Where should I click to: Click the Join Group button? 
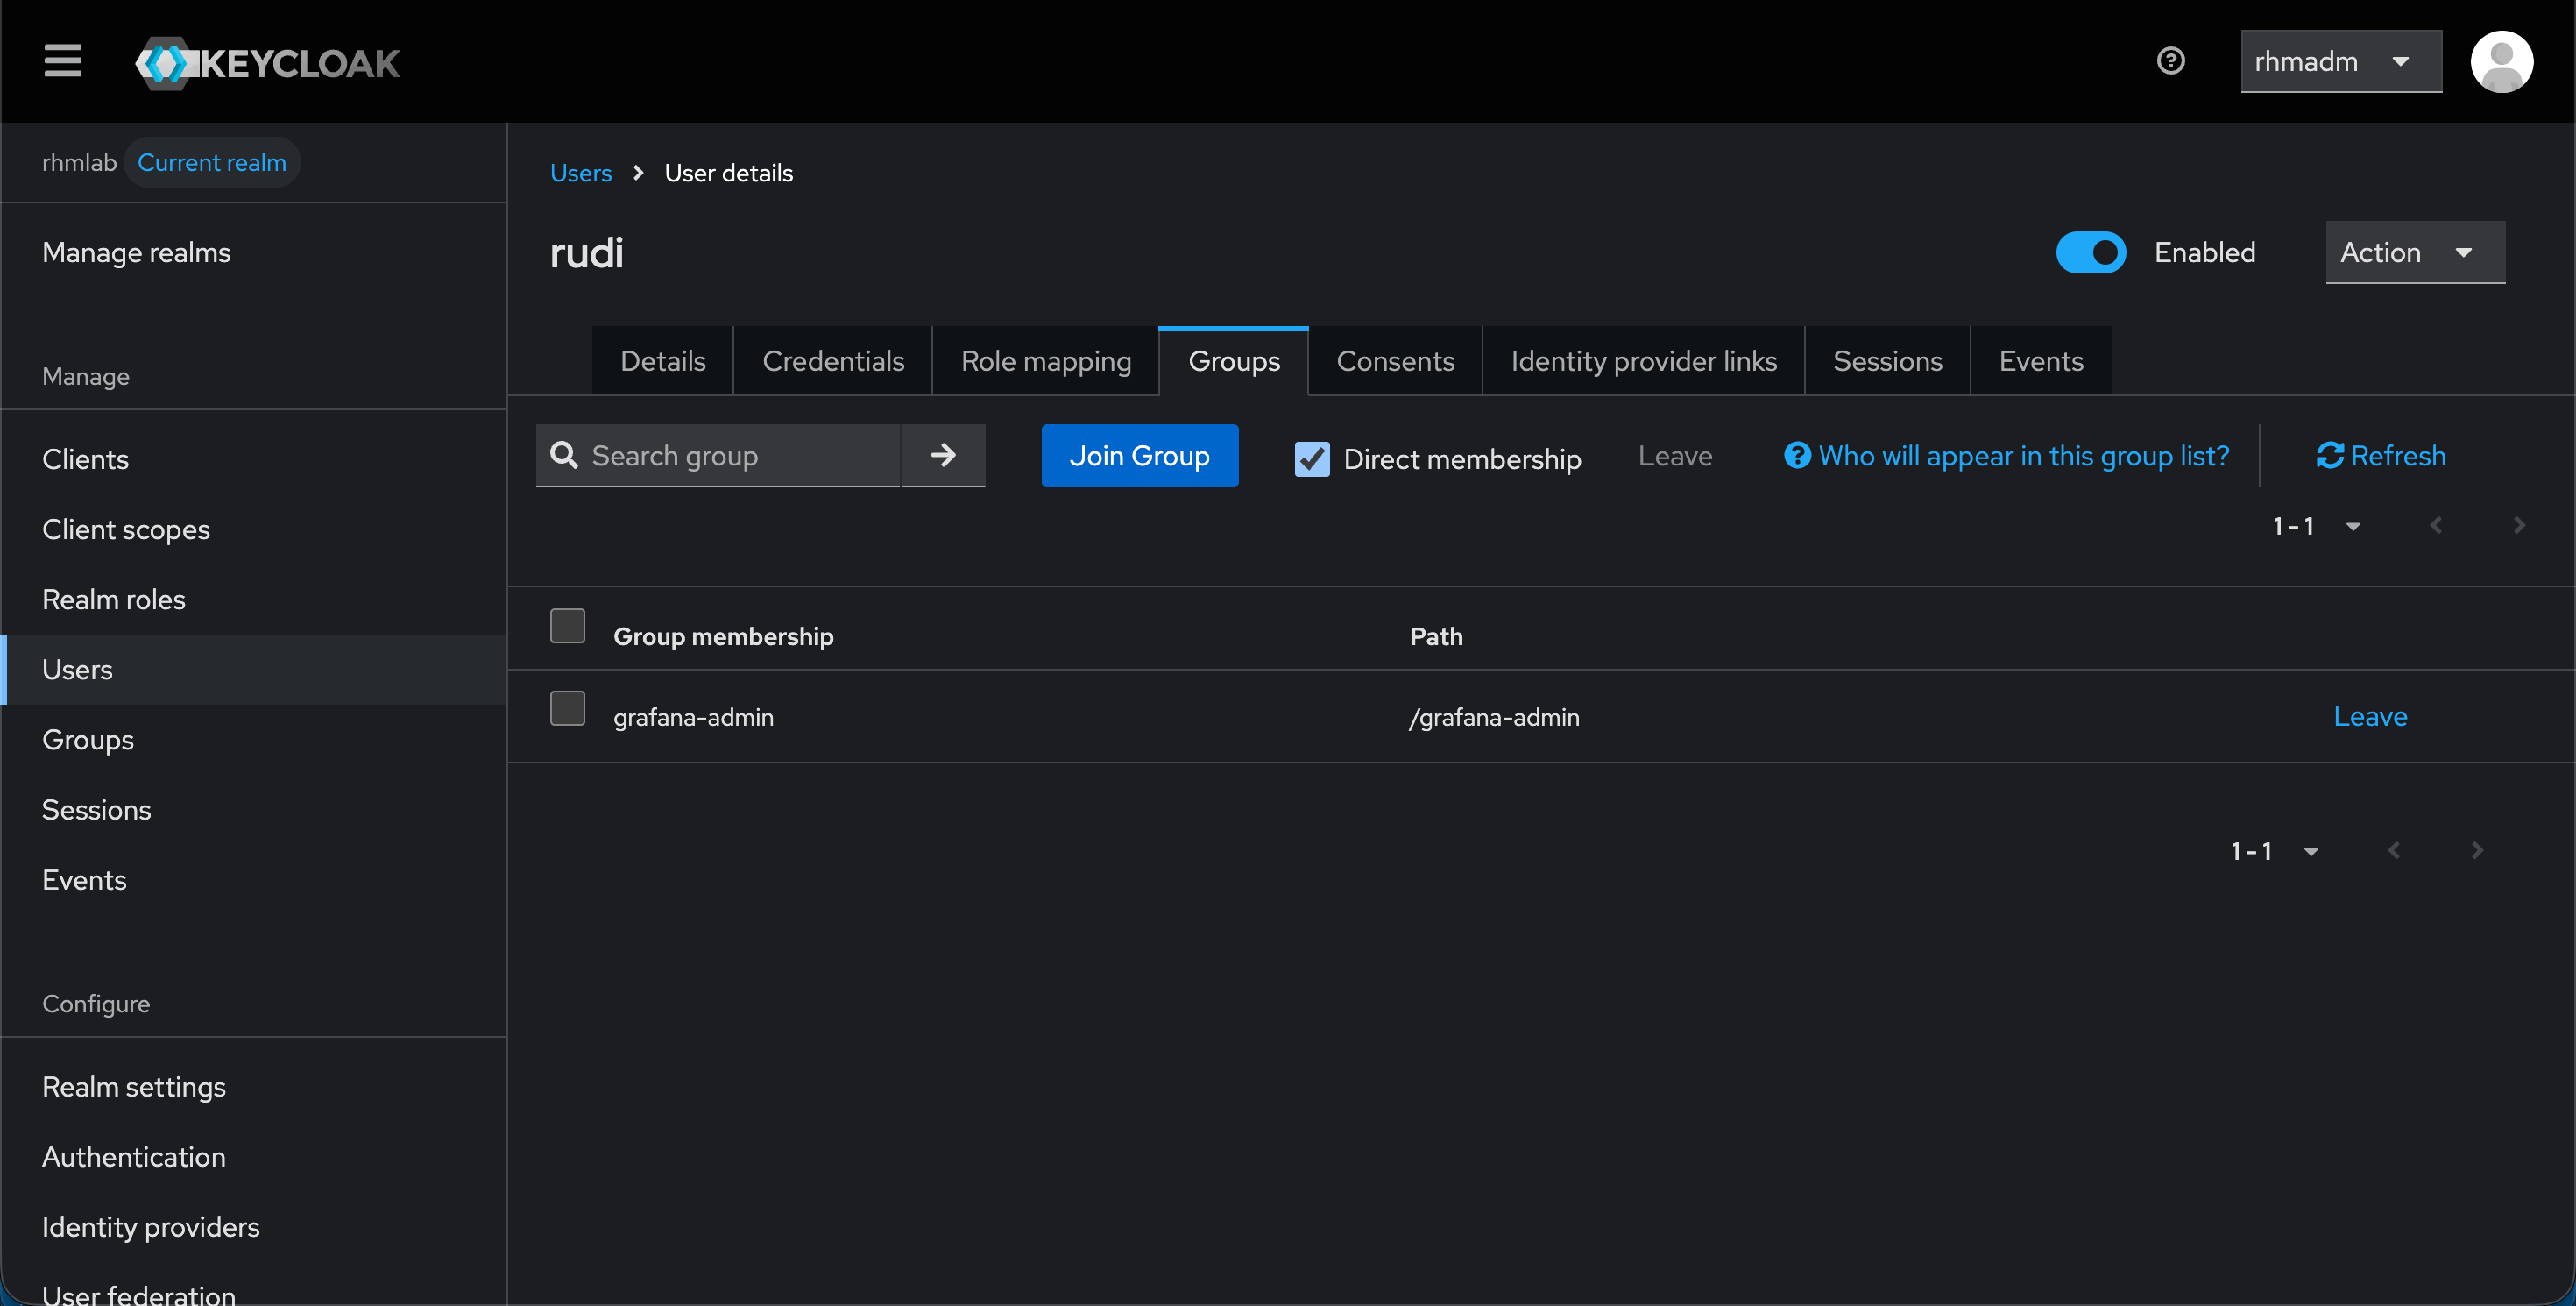[x=1139, y=456]
